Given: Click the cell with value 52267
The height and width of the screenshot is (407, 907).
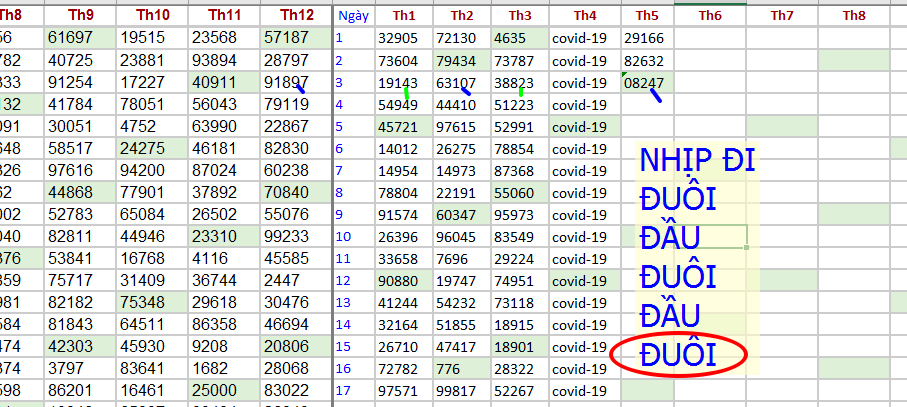Looking at the screenshot, I should [x=520, y=391].
